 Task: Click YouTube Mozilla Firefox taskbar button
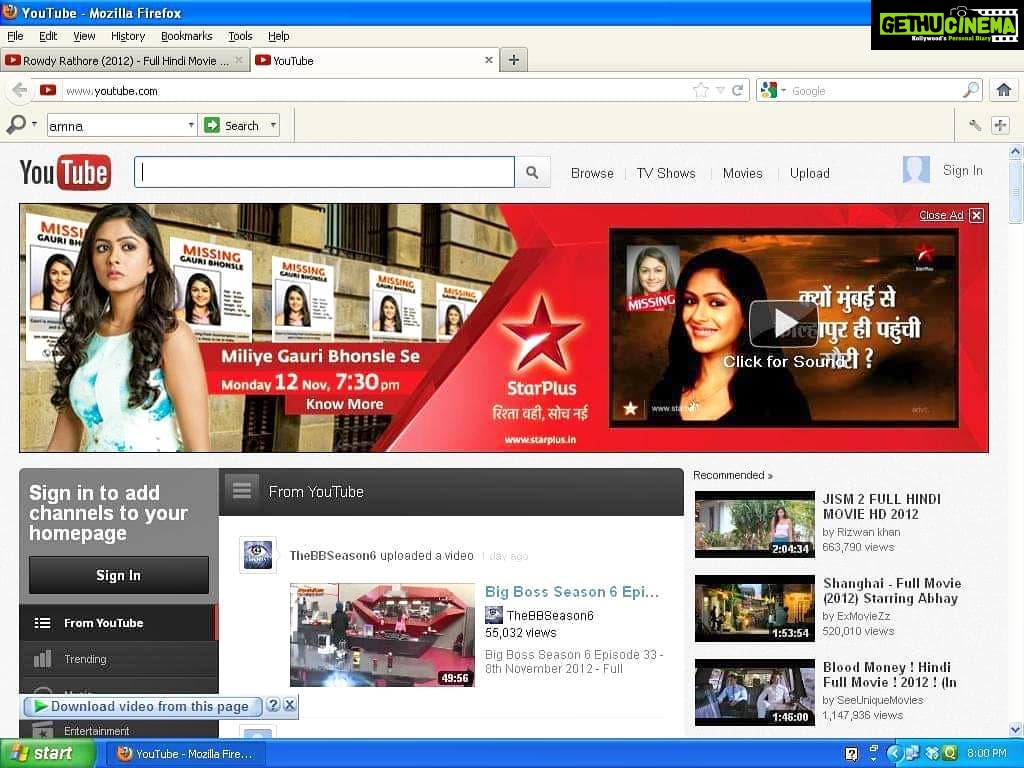tap(186, 754)
